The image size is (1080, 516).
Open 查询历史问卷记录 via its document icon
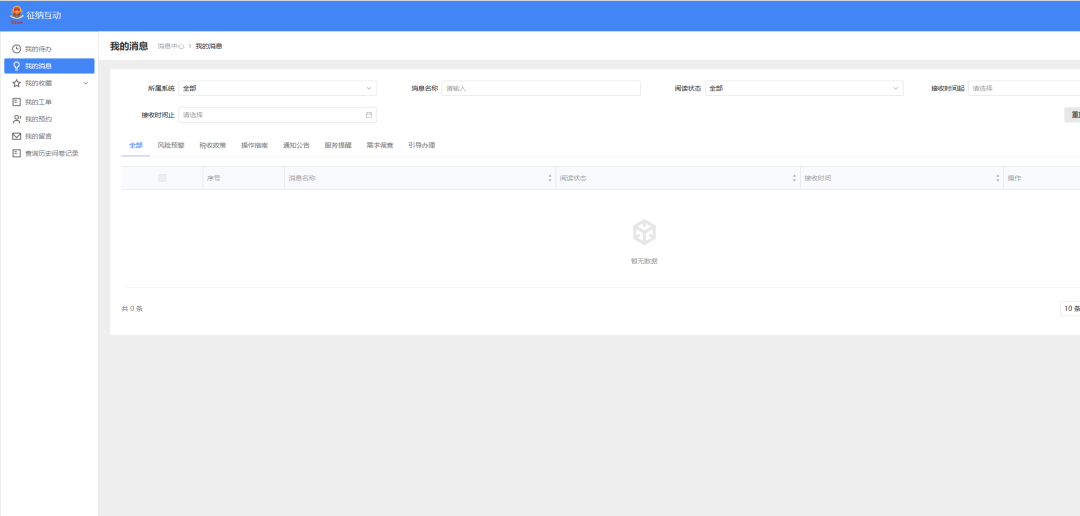click(17, 154)
